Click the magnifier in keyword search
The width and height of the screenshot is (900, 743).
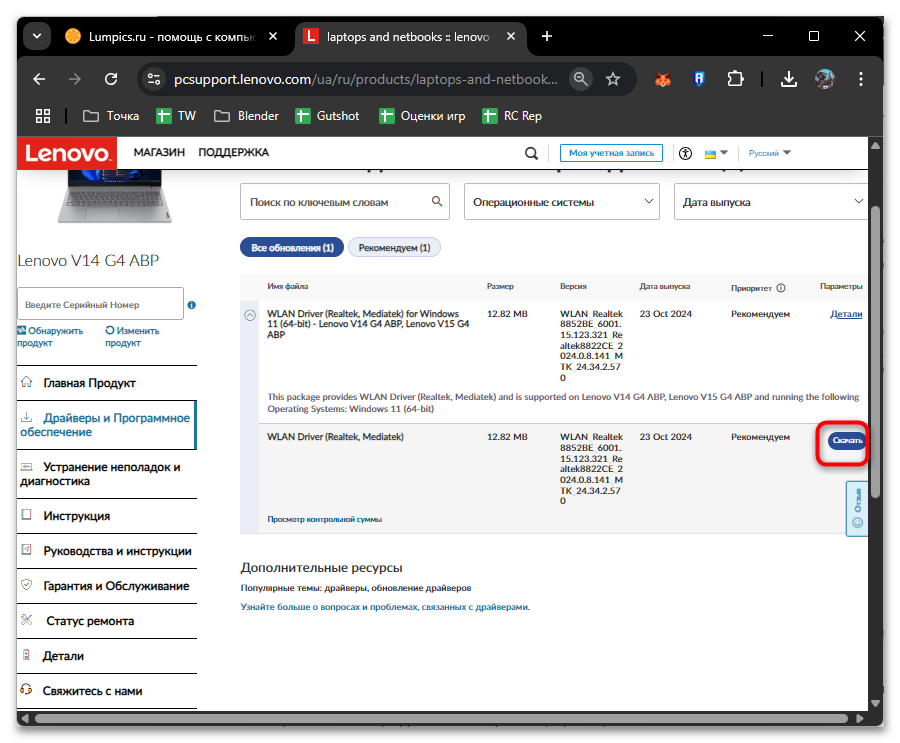pyautogui.click(x=437, y=201)
